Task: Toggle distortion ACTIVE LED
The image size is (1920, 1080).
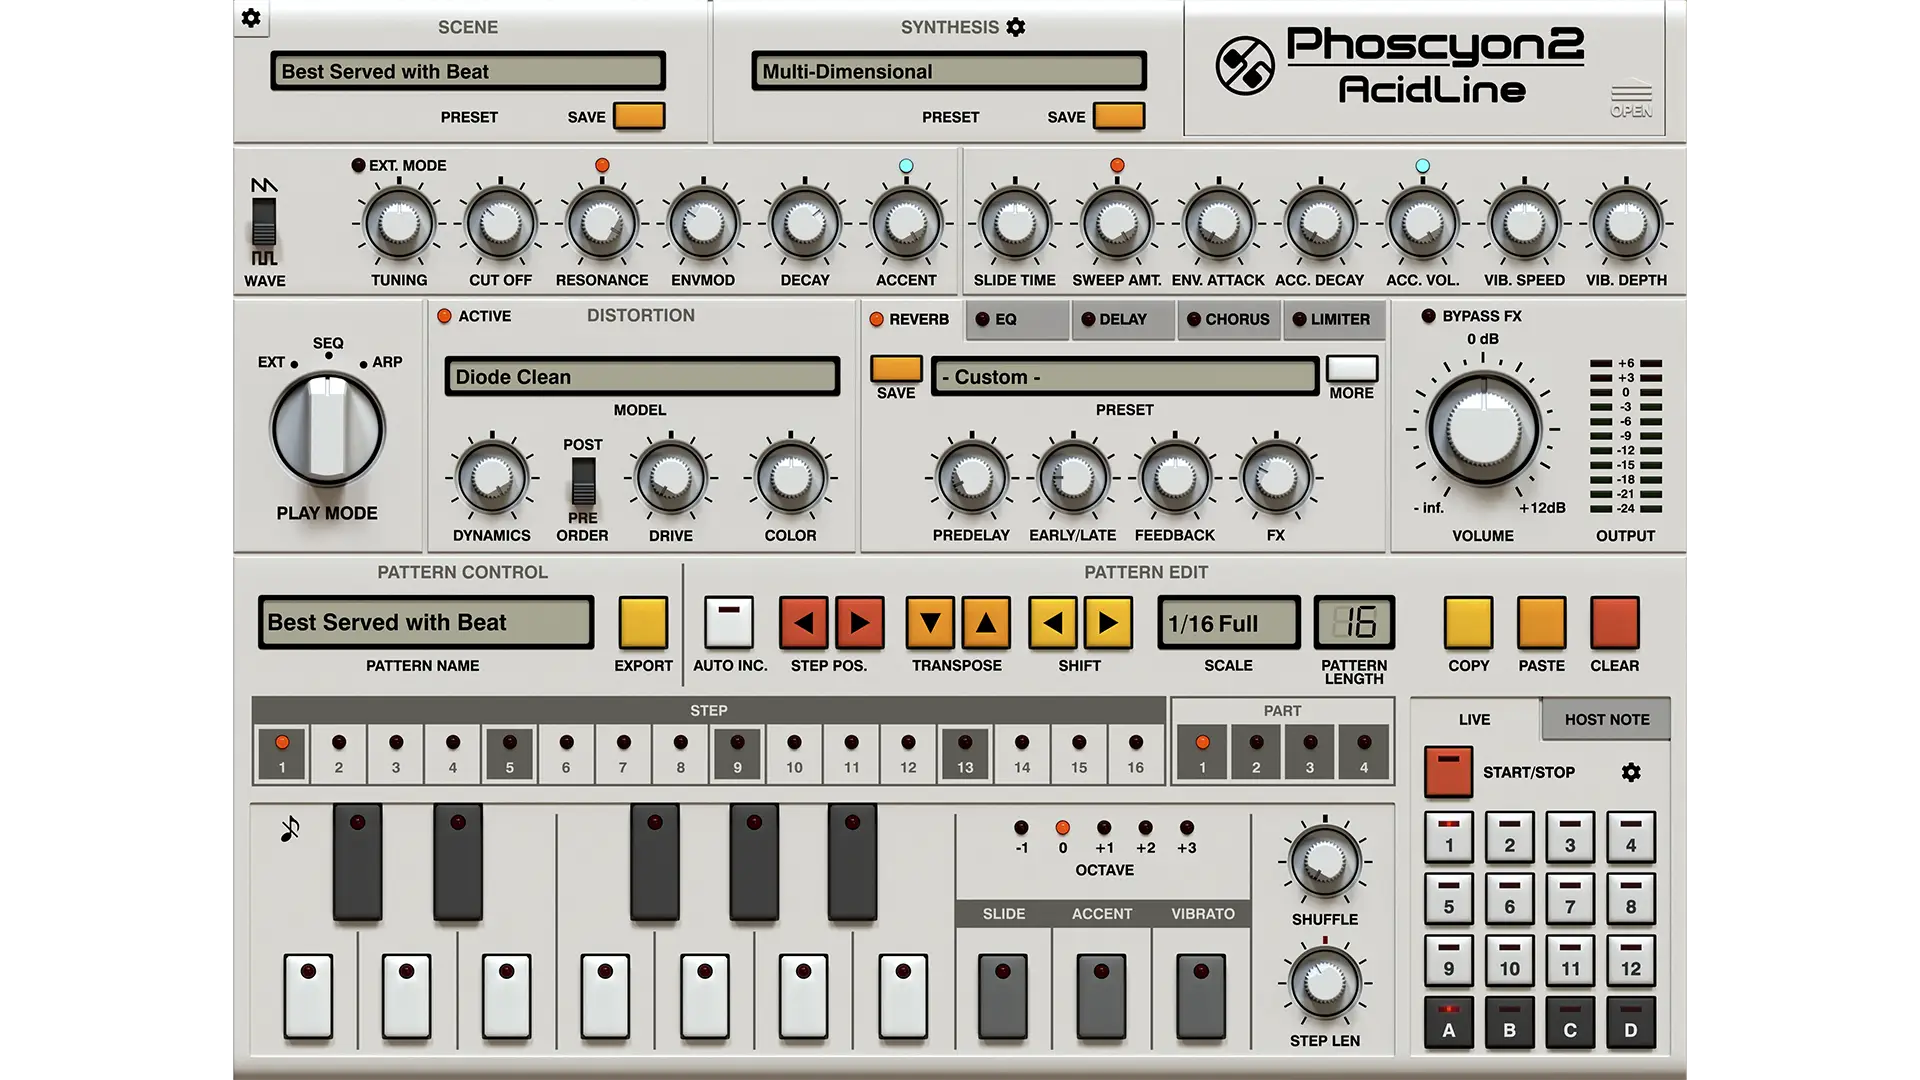Action: point(445,316)
